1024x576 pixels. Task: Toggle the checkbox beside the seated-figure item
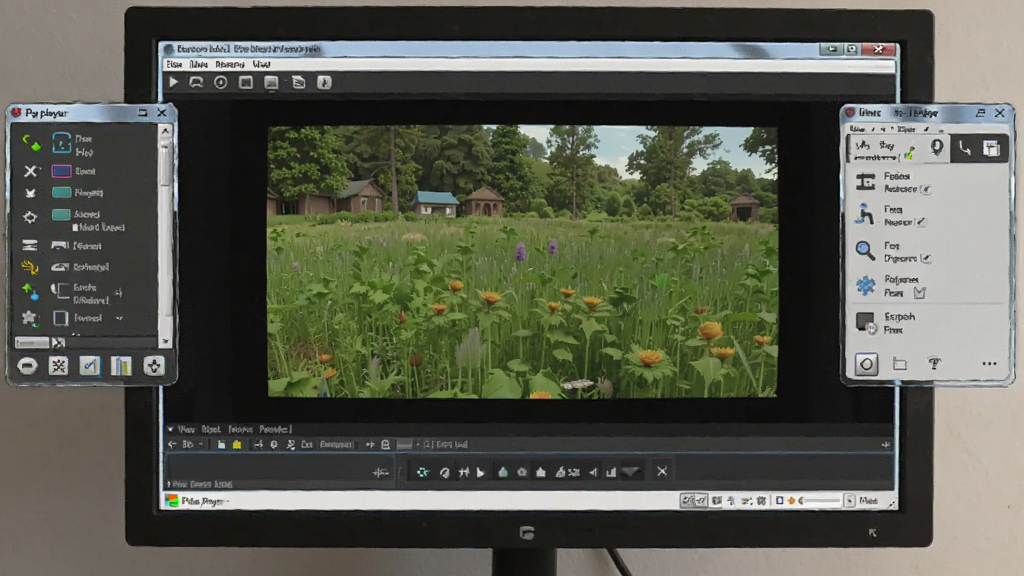[921, 222]
